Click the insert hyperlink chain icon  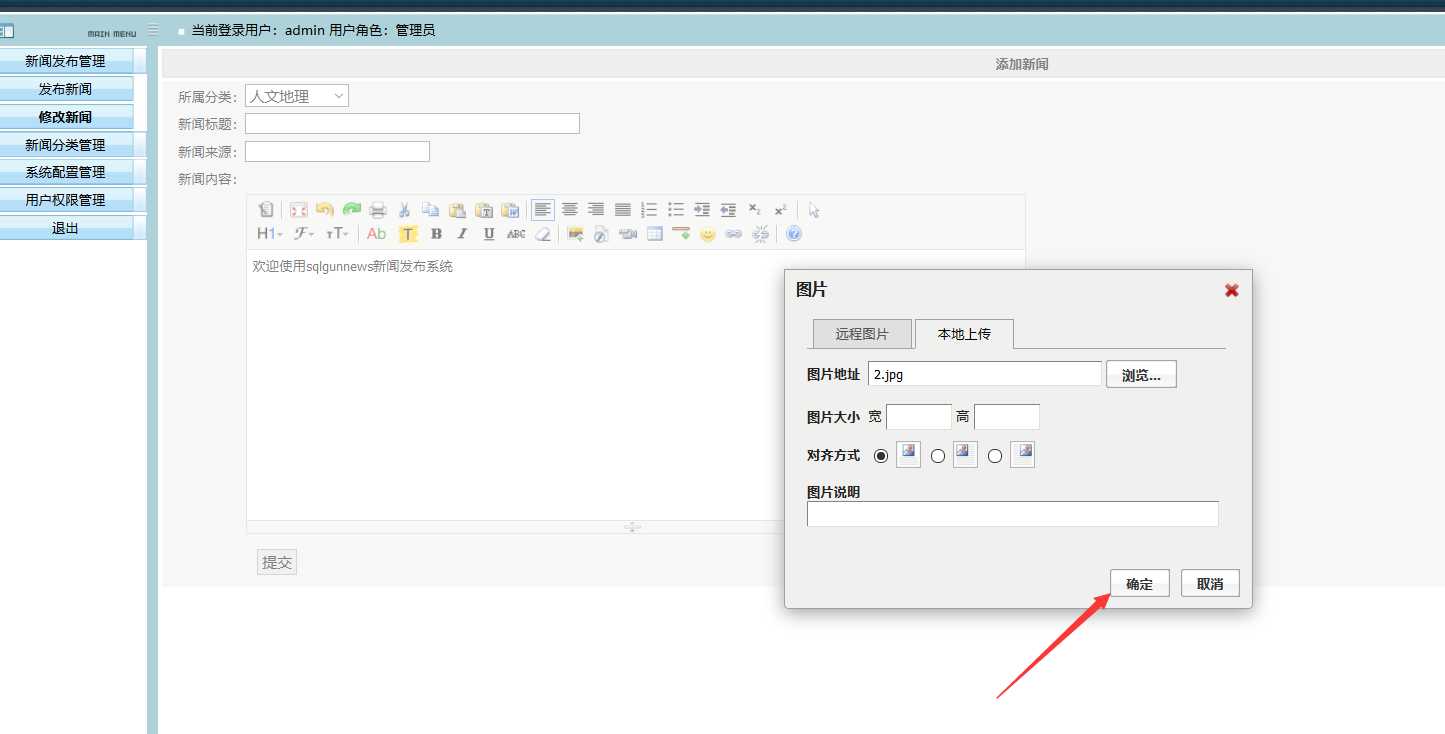[x=734, y=234]
